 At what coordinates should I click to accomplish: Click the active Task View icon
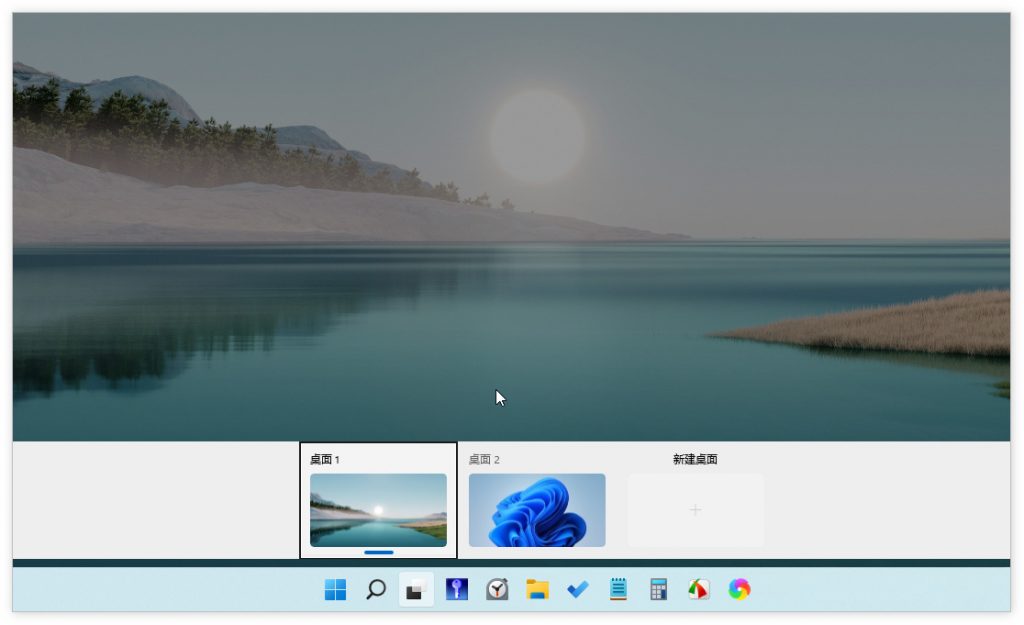tap(415, 590)
